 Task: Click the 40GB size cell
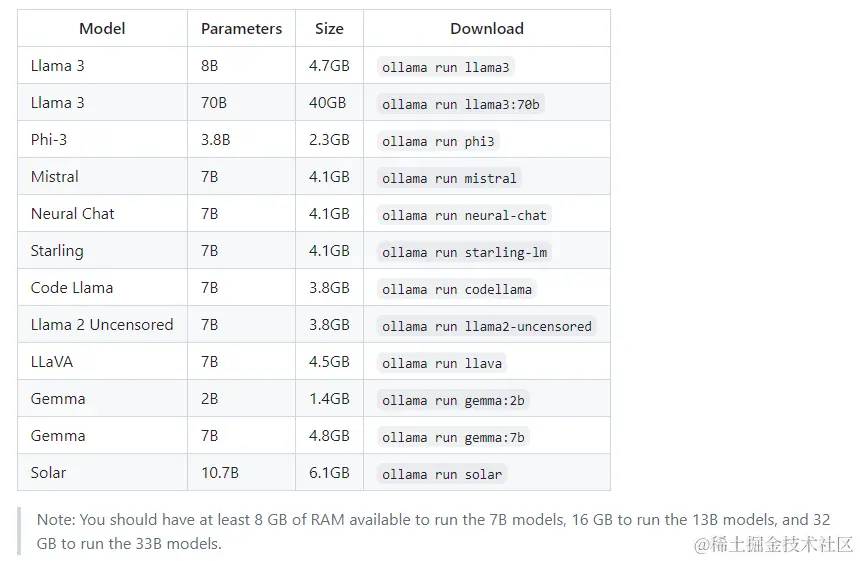[329, 102]
